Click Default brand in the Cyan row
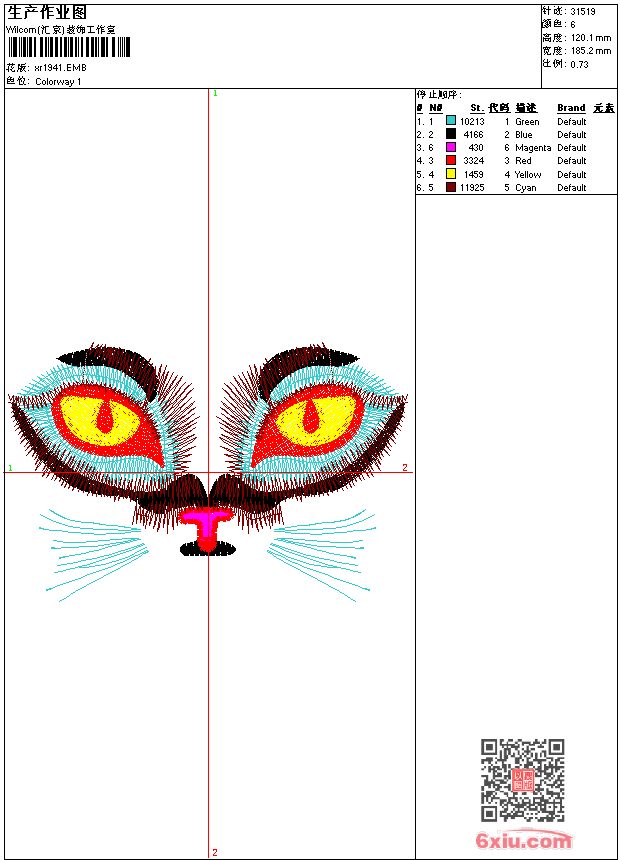620x860 pixels. click(572, 188)
